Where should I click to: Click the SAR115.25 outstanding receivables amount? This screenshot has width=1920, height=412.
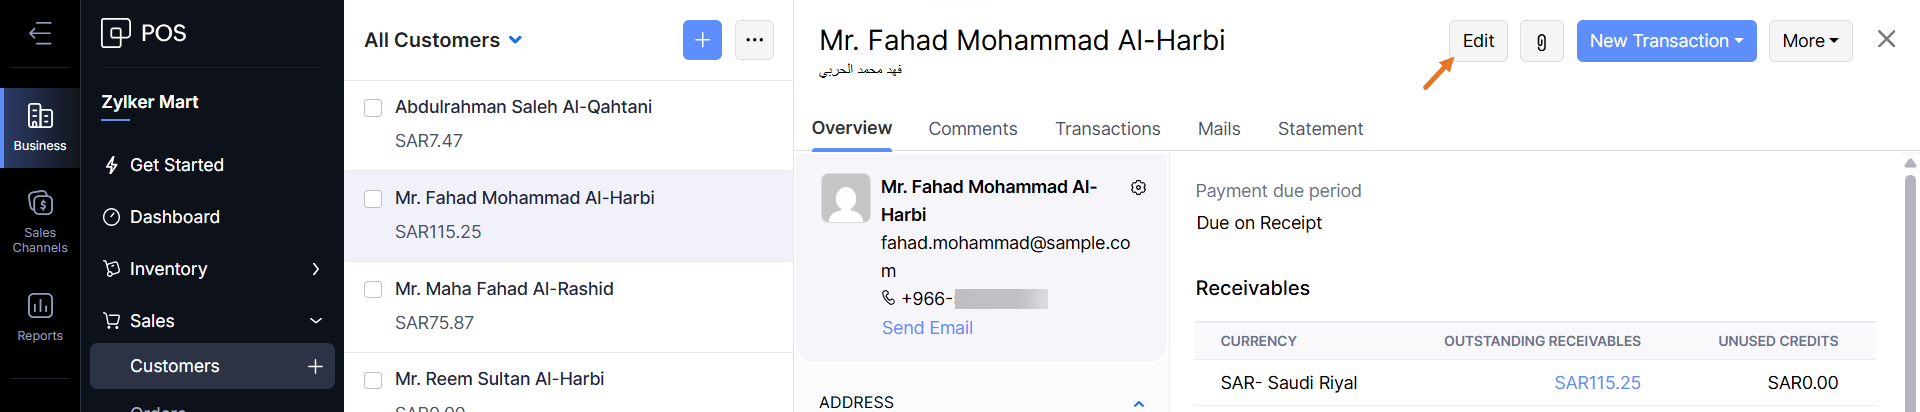(1597, 383)
